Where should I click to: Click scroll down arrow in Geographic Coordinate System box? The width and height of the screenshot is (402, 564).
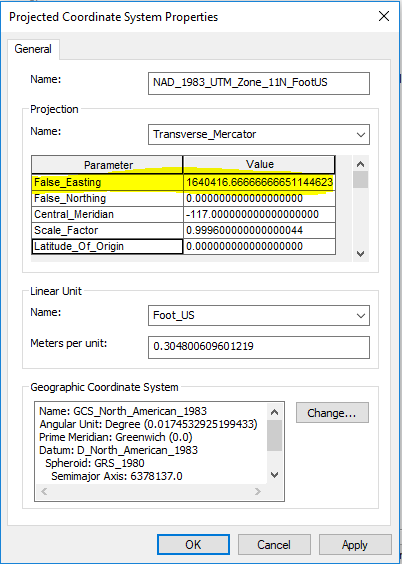pyautogui.click(x=274, y=475)
